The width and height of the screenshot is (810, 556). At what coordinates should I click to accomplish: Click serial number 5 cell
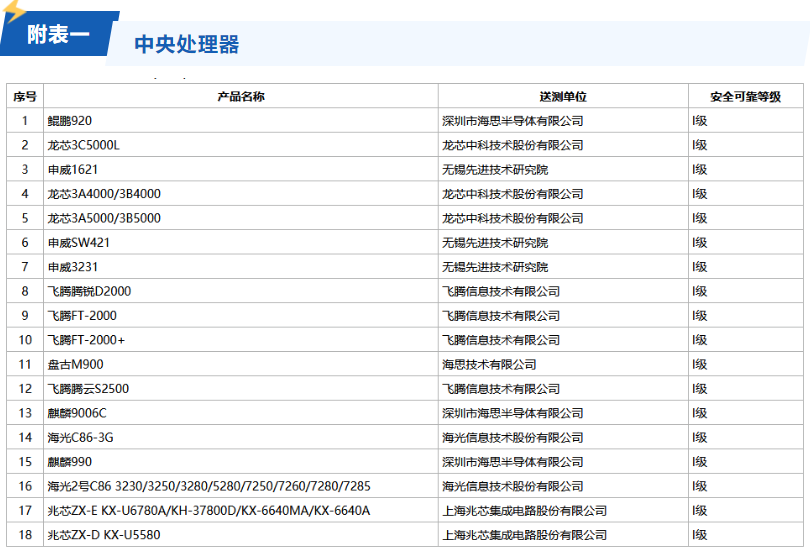click(25, 218)
